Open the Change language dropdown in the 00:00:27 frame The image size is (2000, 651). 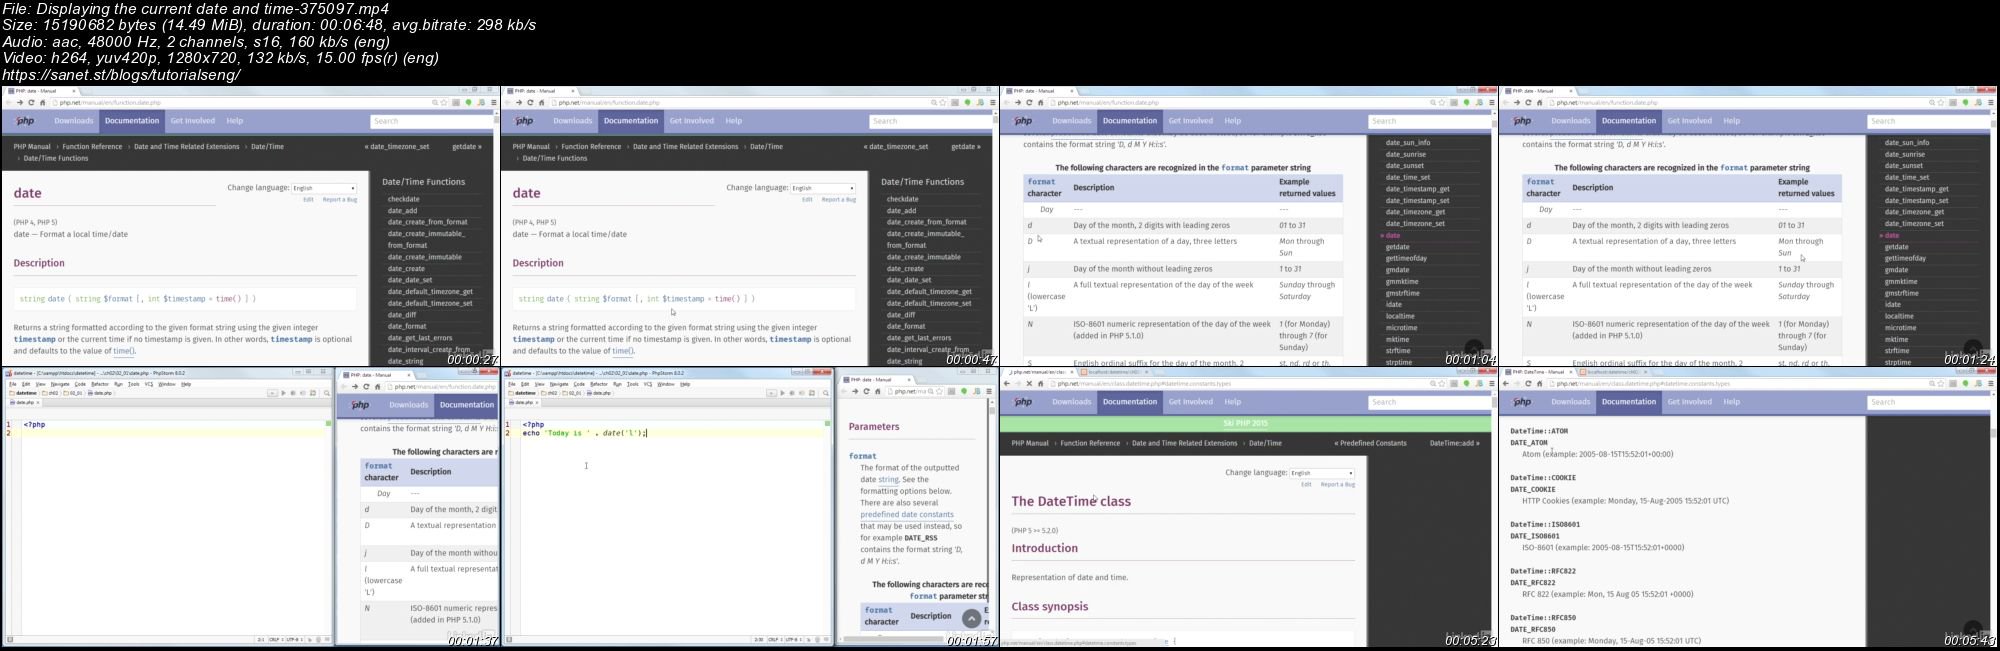[324, 188]
